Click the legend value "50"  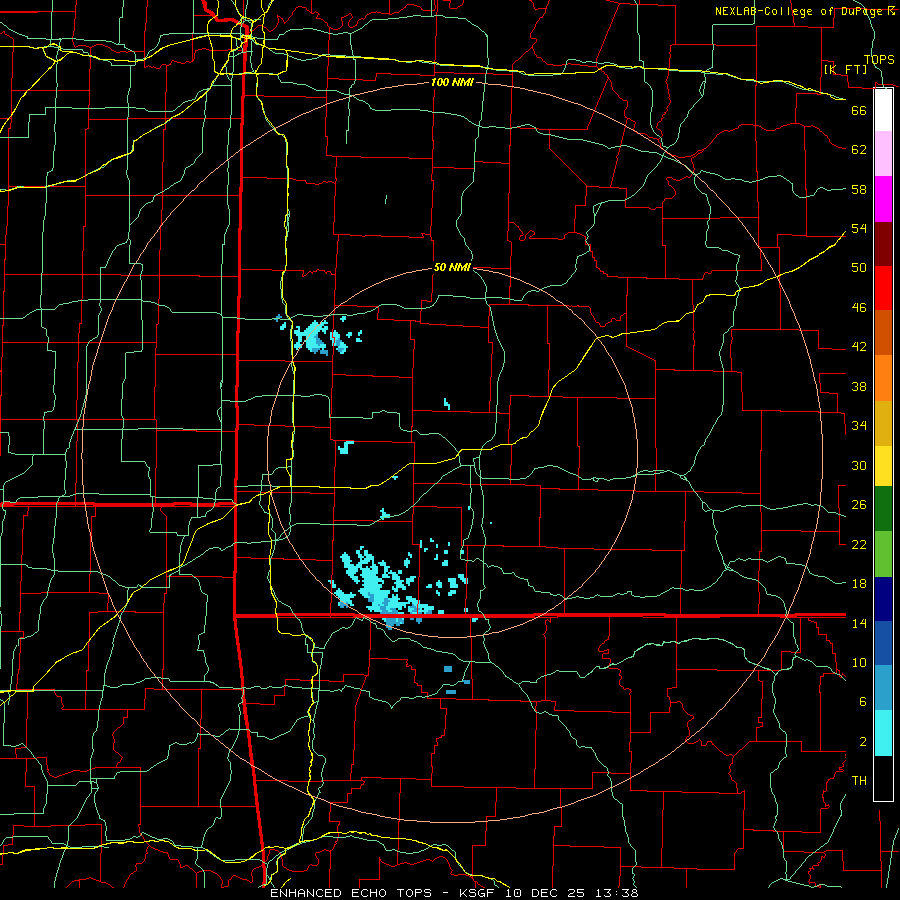click(859, 268)
